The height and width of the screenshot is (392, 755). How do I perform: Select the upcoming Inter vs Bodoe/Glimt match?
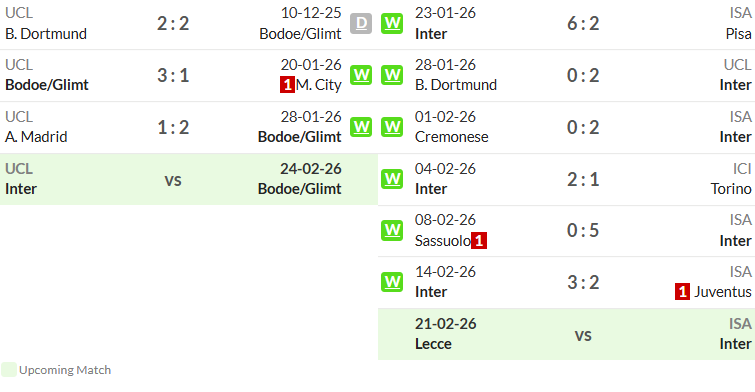tap(189, 179)
